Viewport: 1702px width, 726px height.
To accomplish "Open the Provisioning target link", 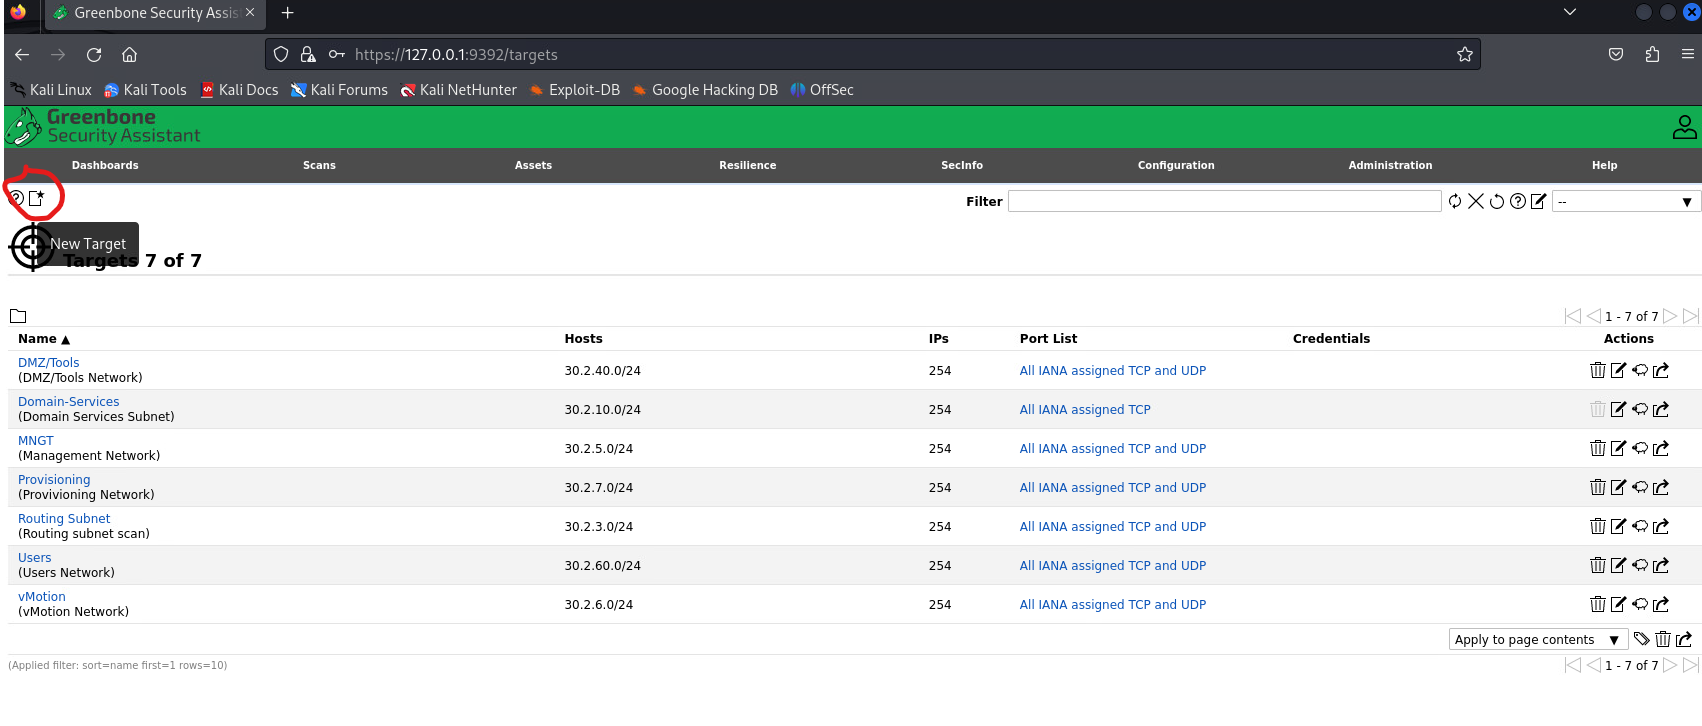I will tap(54, 480).
